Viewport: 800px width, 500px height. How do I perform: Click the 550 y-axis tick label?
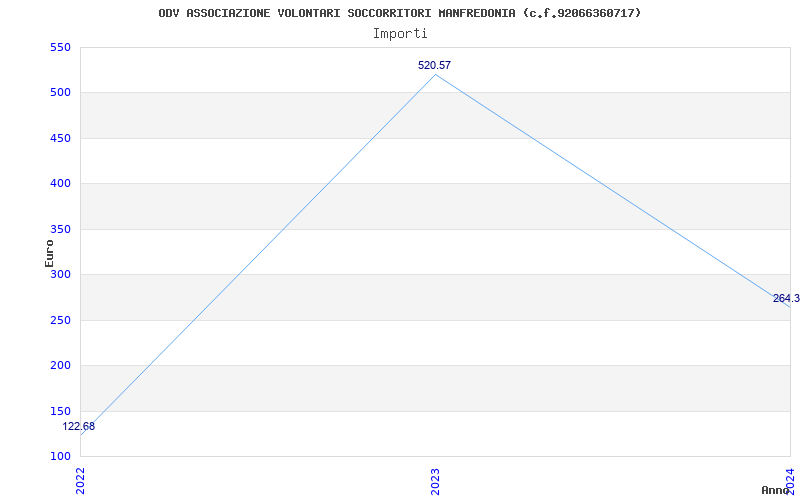(60, 47)
